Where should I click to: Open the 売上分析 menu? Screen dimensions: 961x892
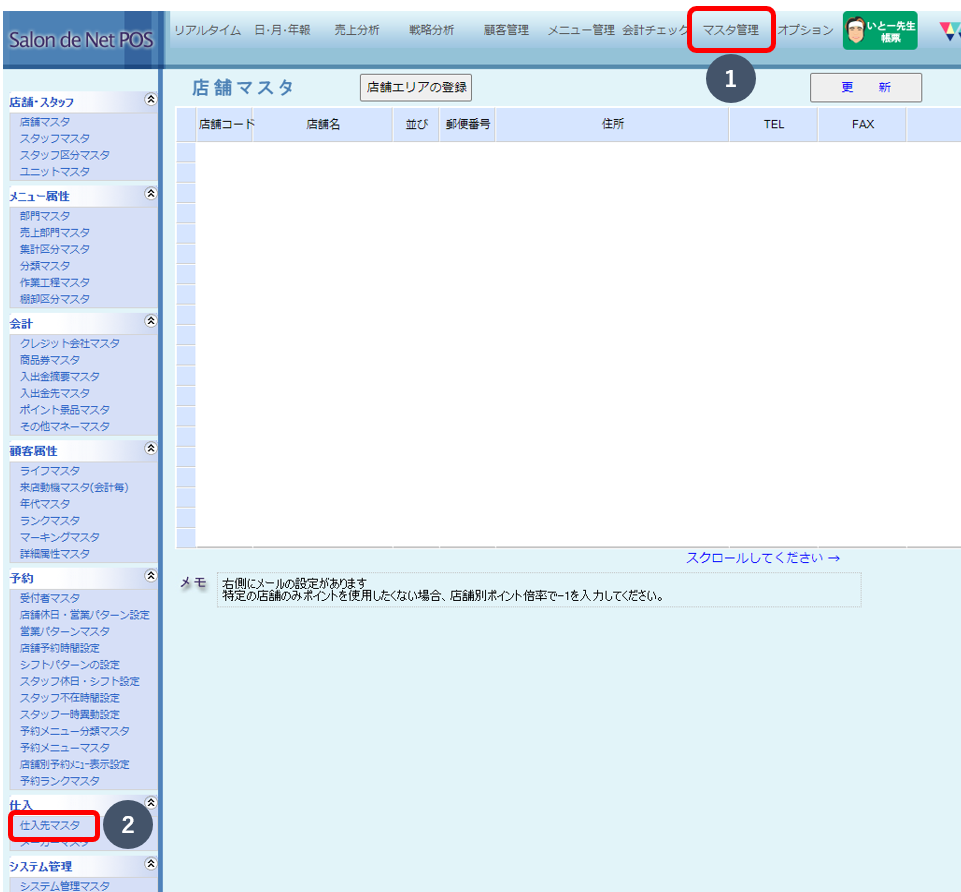[x=356, y=30]
